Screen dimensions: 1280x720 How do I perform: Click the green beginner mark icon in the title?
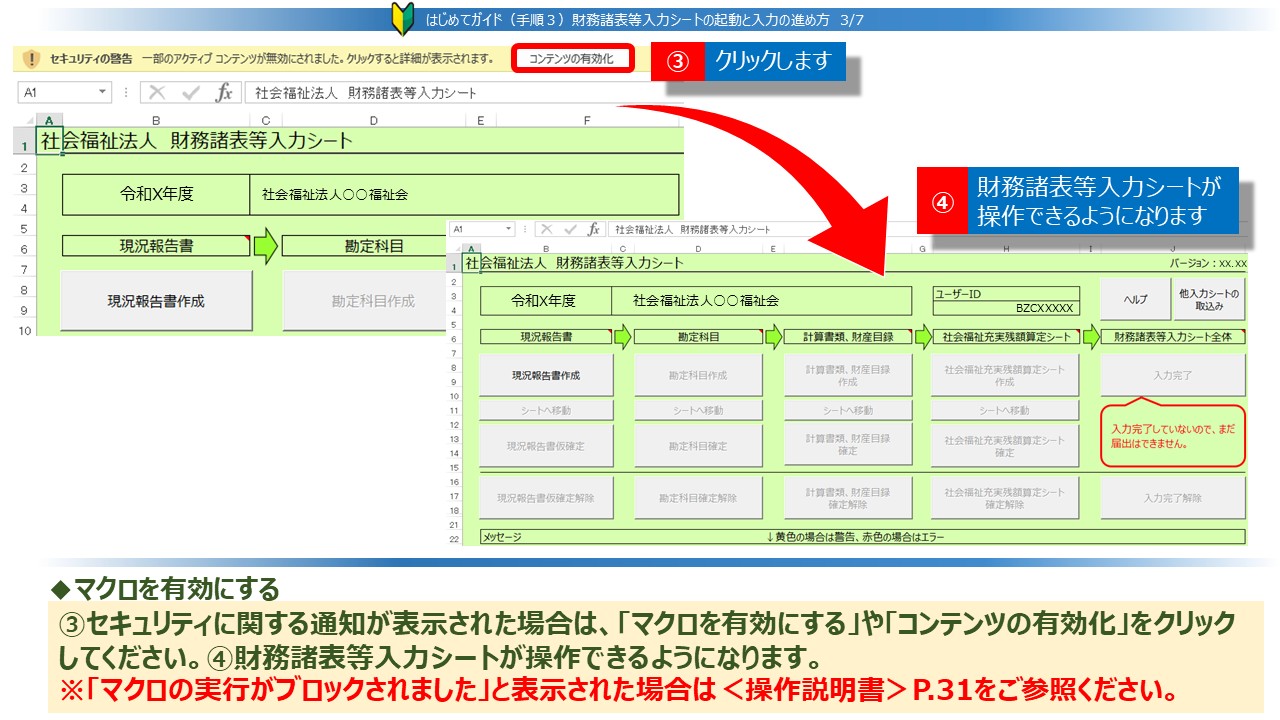coord(403,19)
